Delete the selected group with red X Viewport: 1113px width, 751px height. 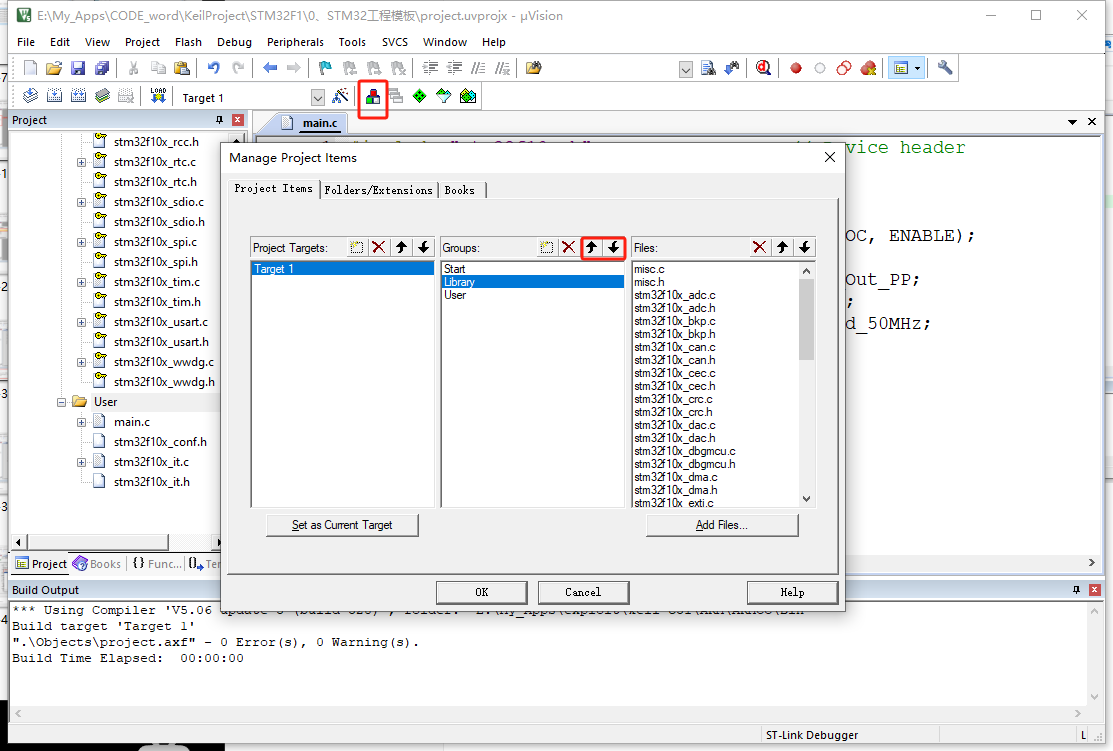click(x=569, y=247)
